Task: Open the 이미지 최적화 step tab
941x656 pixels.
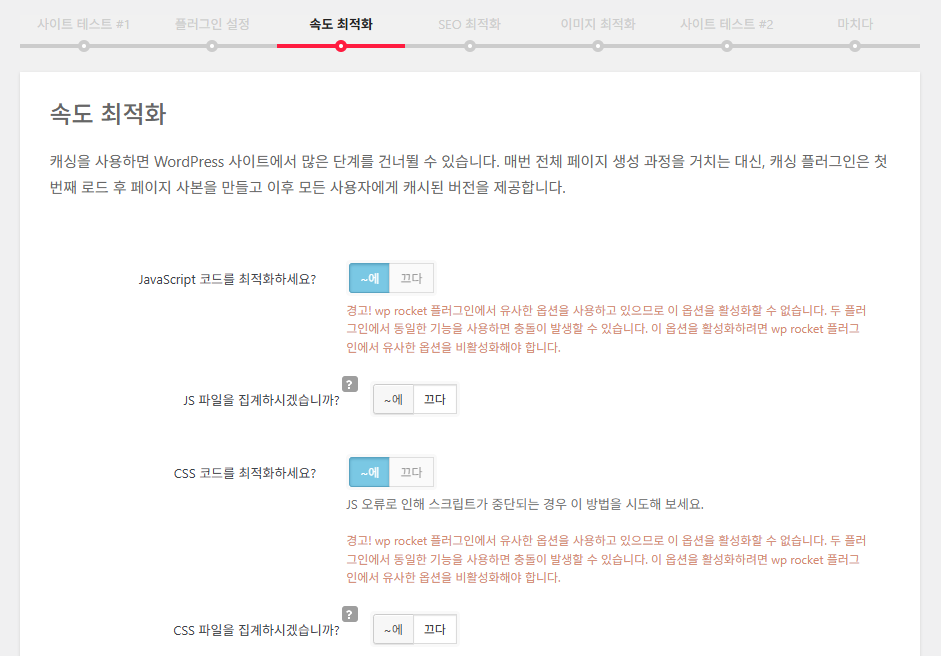Action: 598,22
